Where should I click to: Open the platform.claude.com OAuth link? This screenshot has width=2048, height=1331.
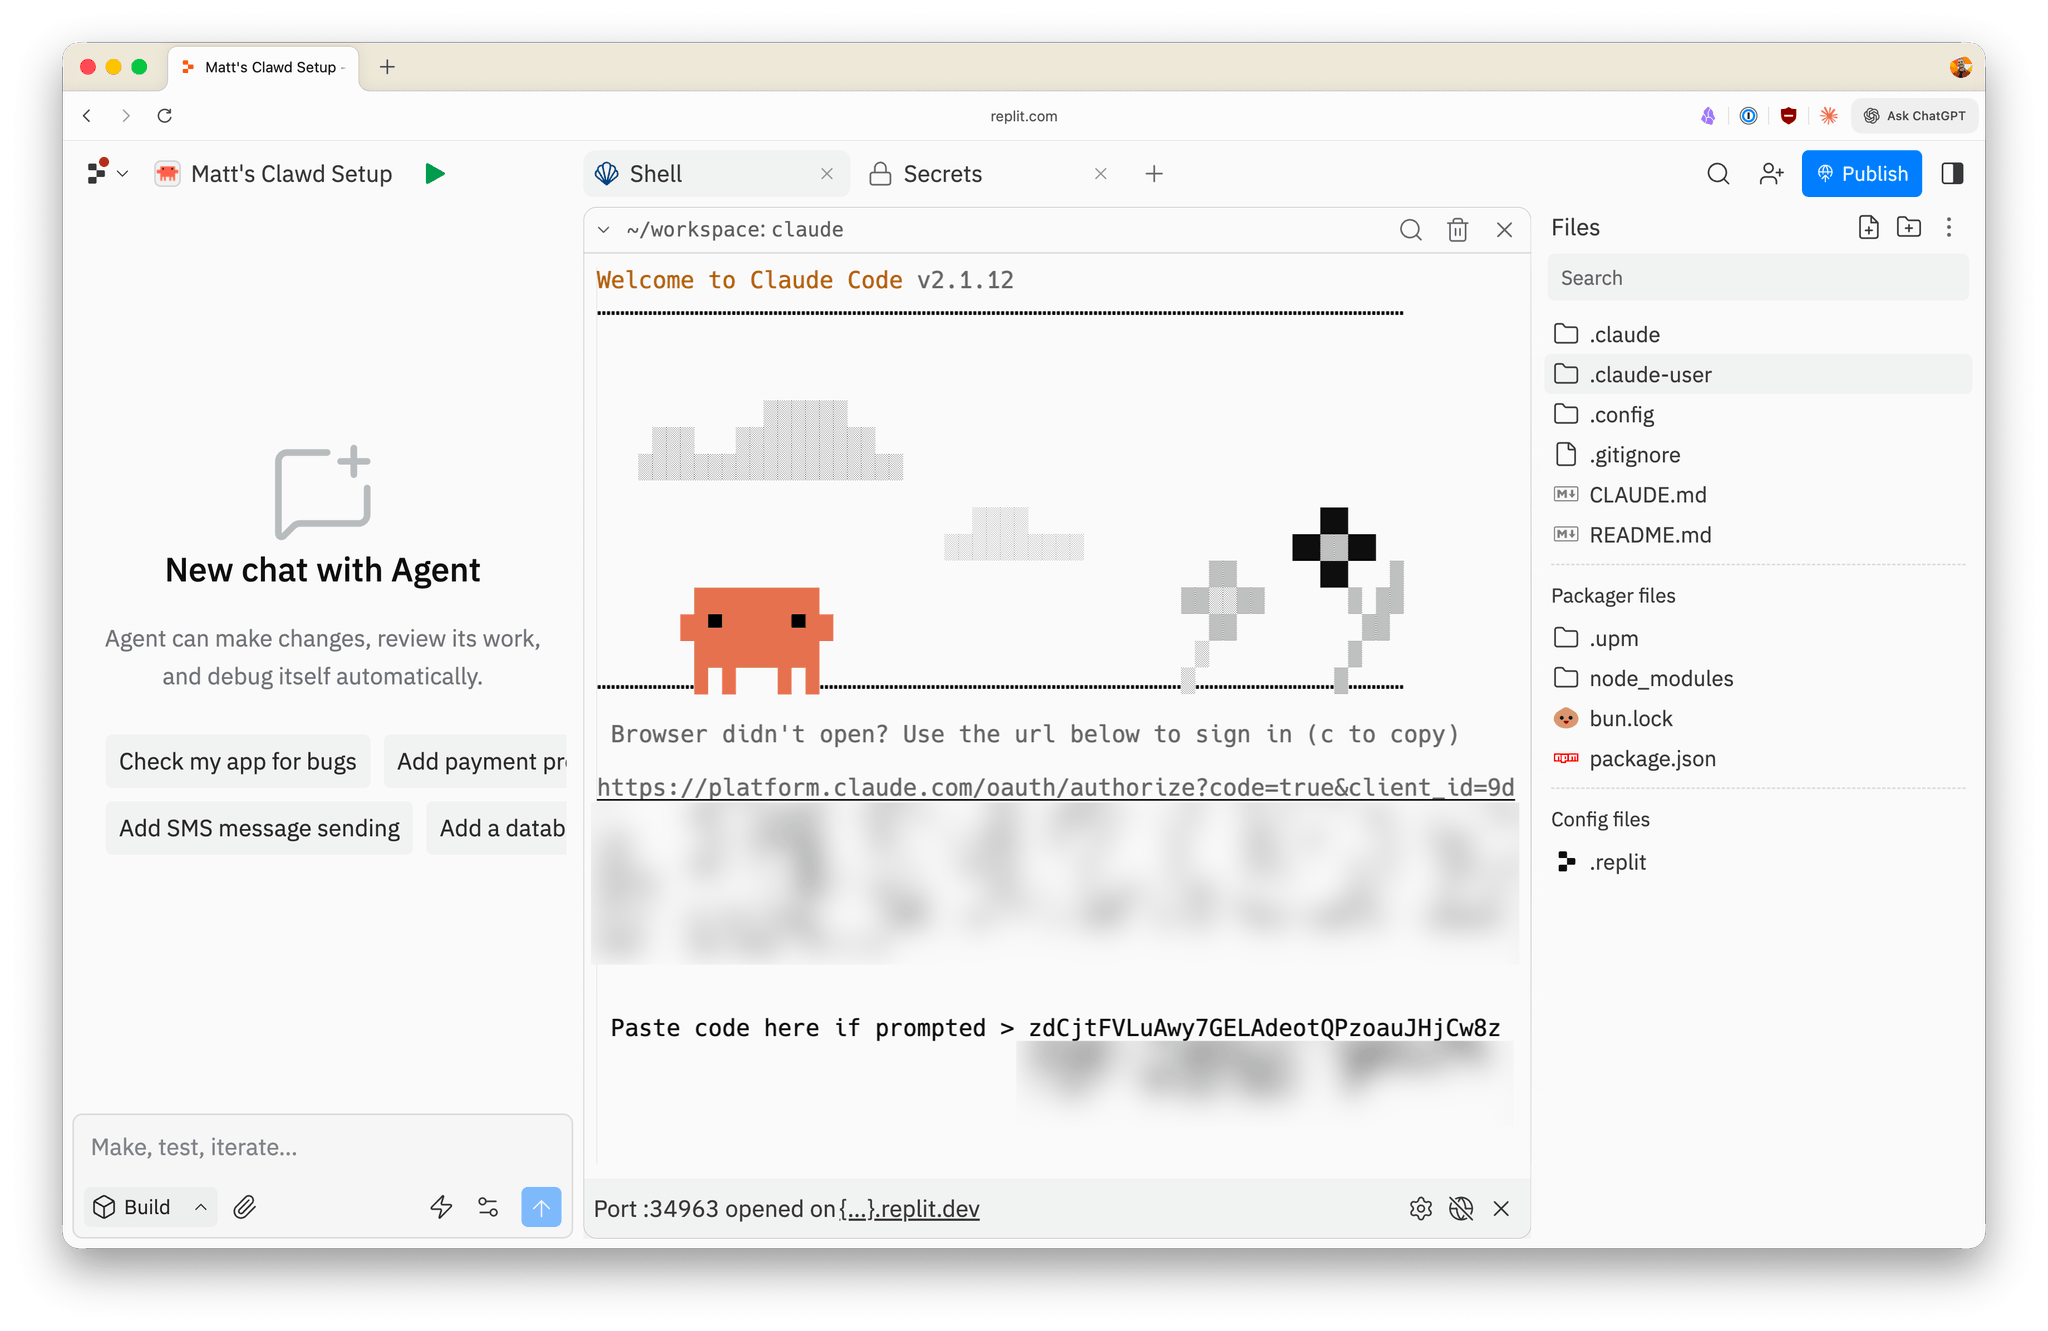(x=1055, y=788)
